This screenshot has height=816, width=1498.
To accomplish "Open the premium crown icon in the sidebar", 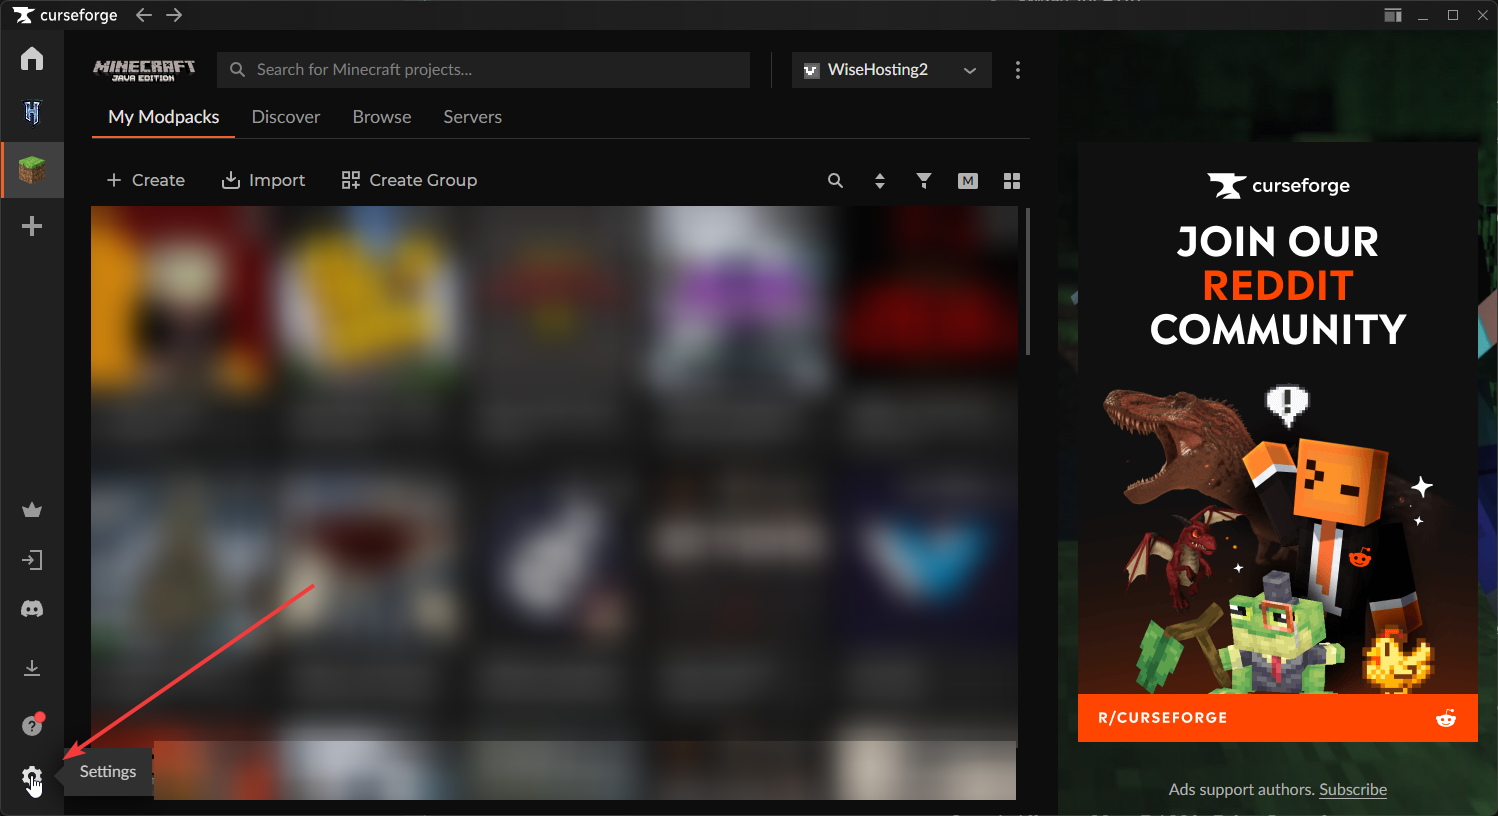I will 32,510.
